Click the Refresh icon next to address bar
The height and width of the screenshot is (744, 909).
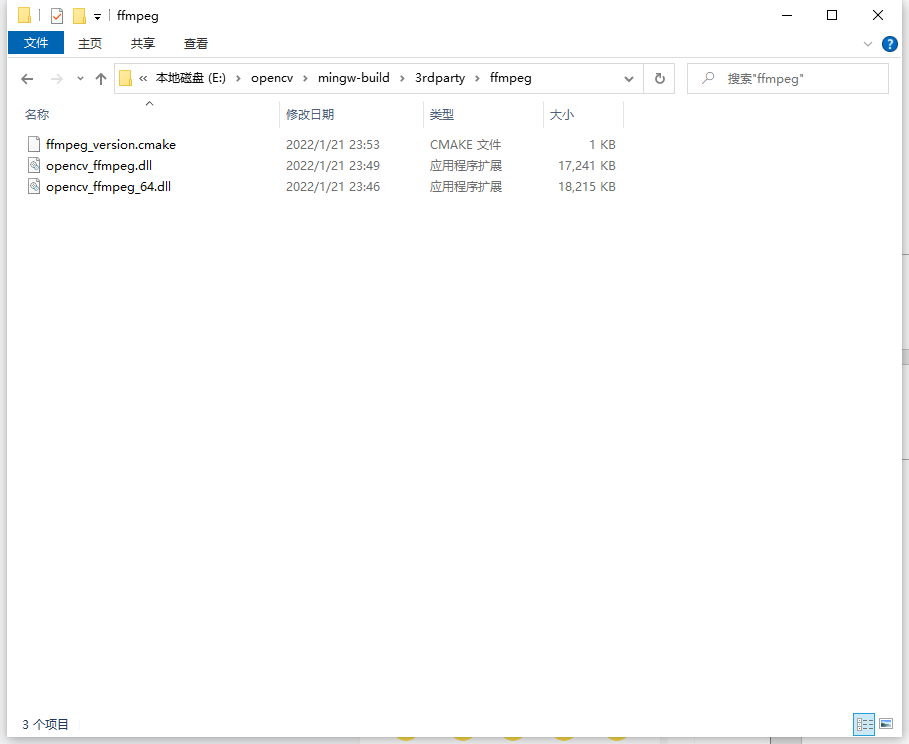tap(658, 77)
